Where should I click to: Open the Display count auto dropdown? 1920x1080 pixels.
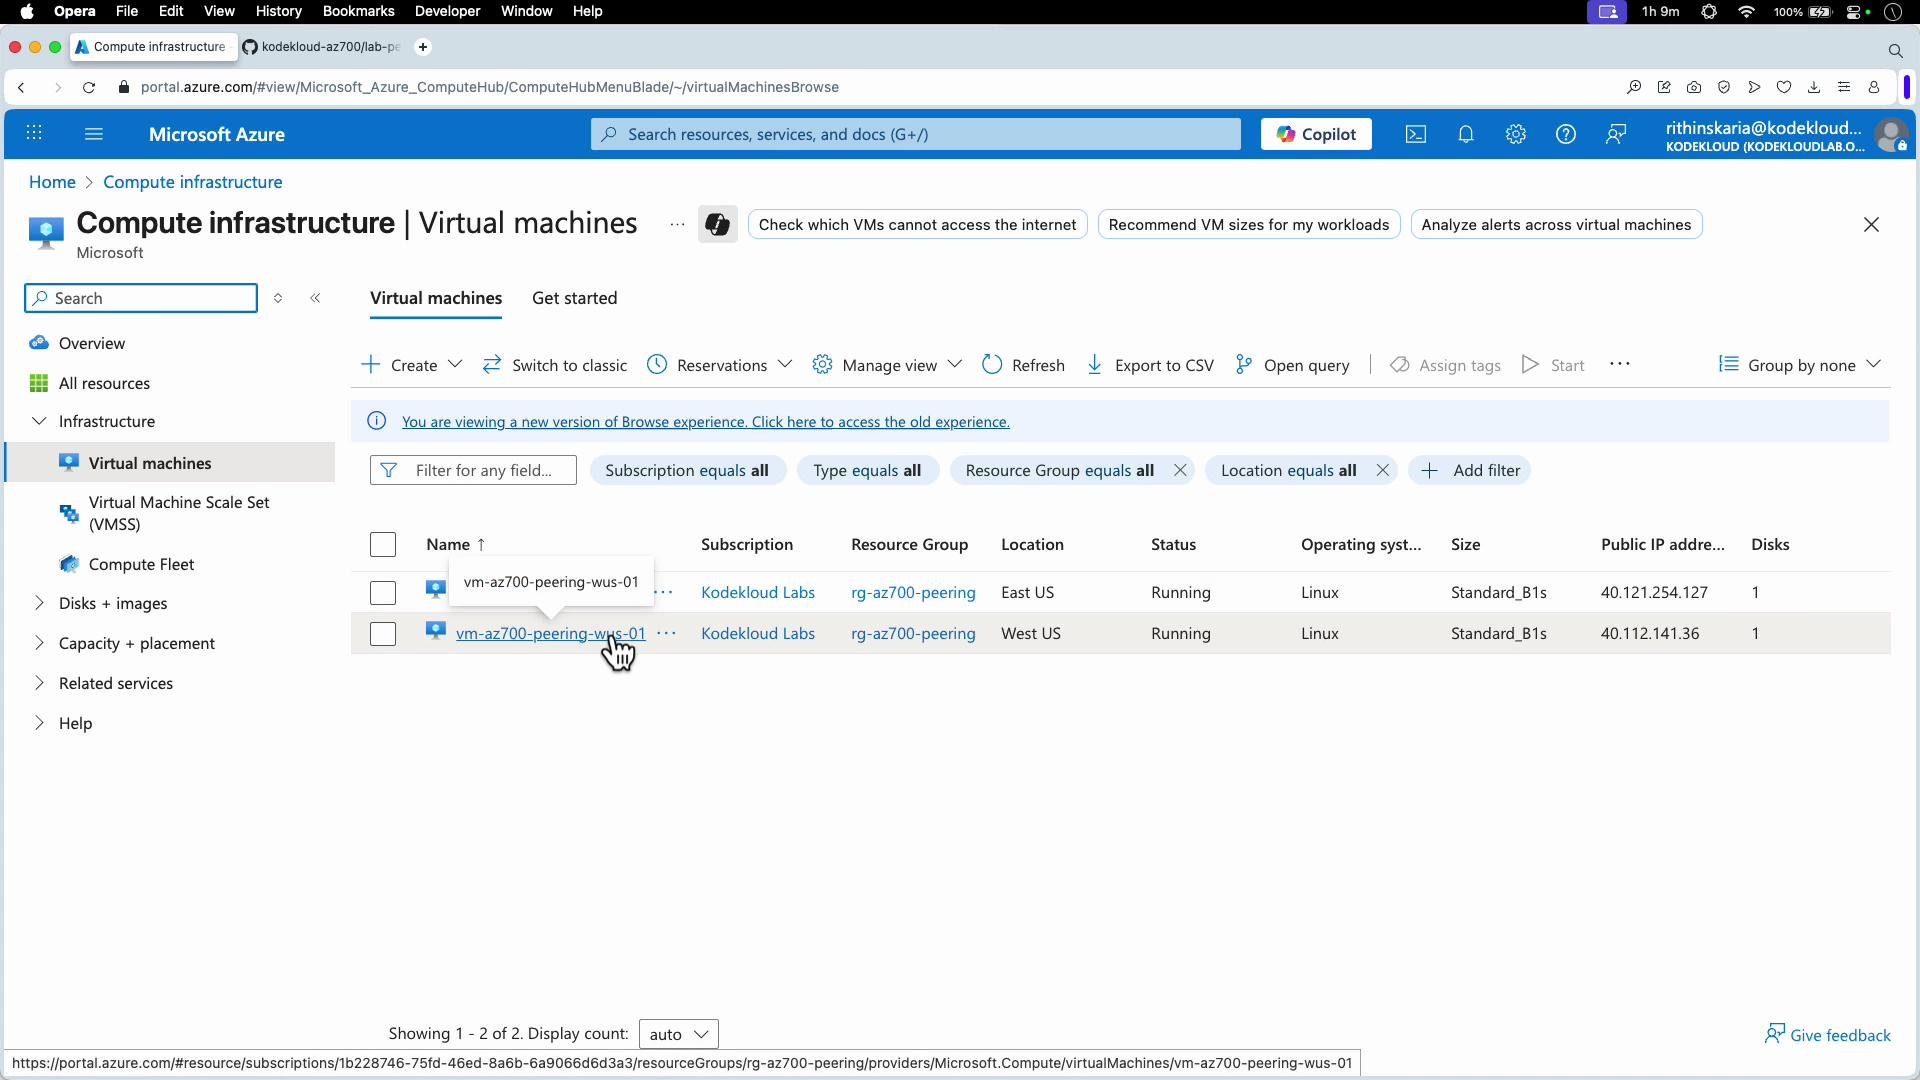coord(678,1034)
